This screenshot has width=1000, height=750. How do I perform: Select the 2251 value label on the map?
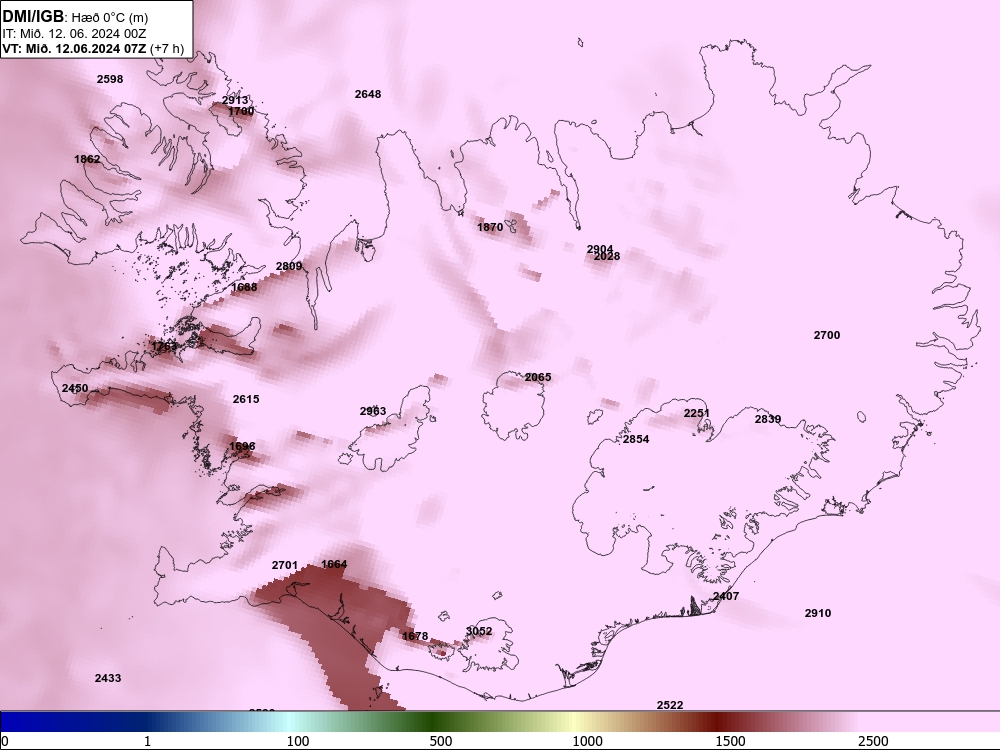tap(697, 413)
